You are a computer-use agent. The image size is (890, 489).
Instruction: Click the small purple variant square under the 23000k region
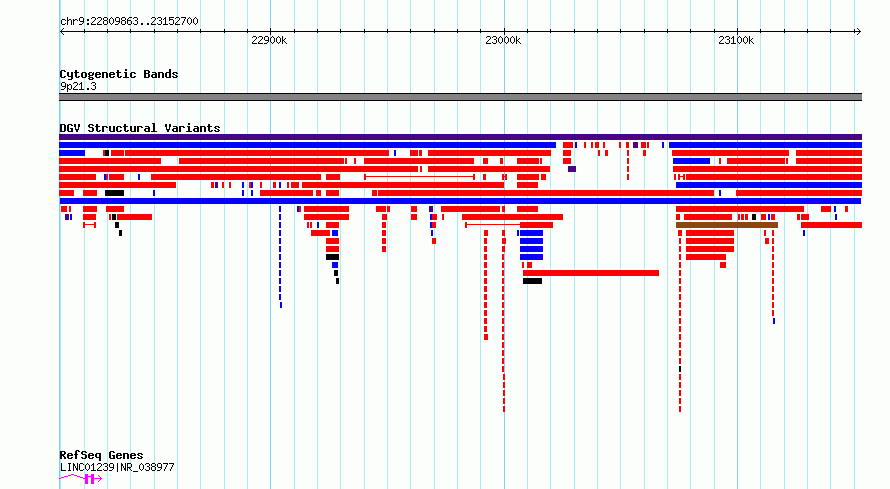[x=572, y=169]
